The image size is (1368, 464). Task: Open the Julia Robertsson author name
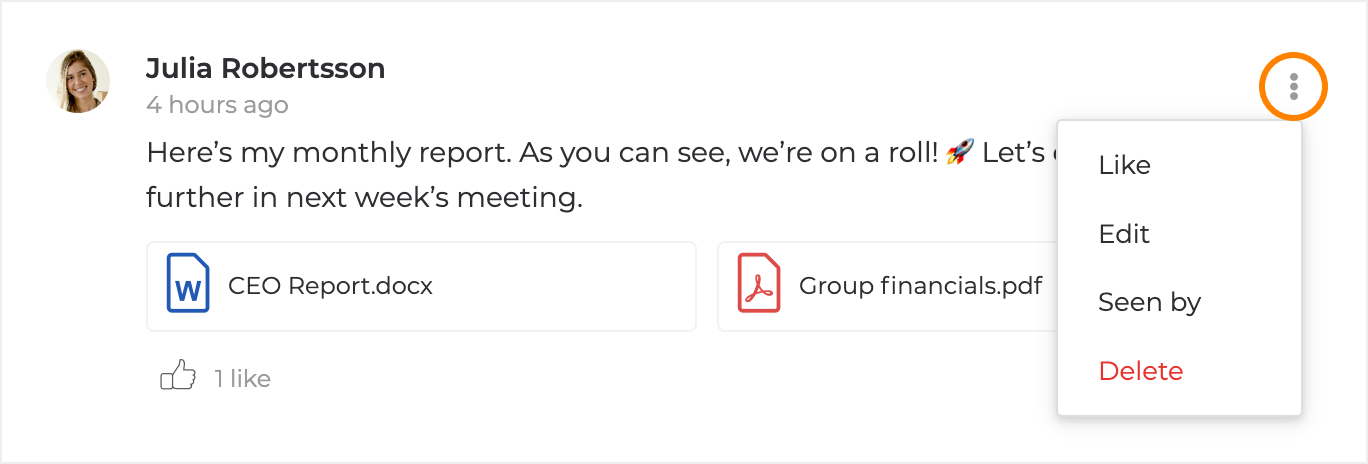click(x=265, y=69)
